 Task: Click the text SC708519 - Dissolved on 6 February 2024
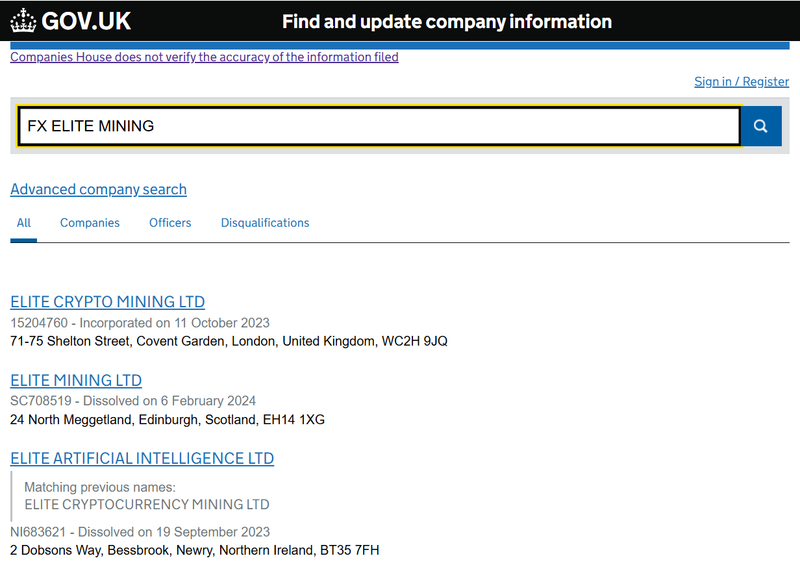[x=133, y=401]
